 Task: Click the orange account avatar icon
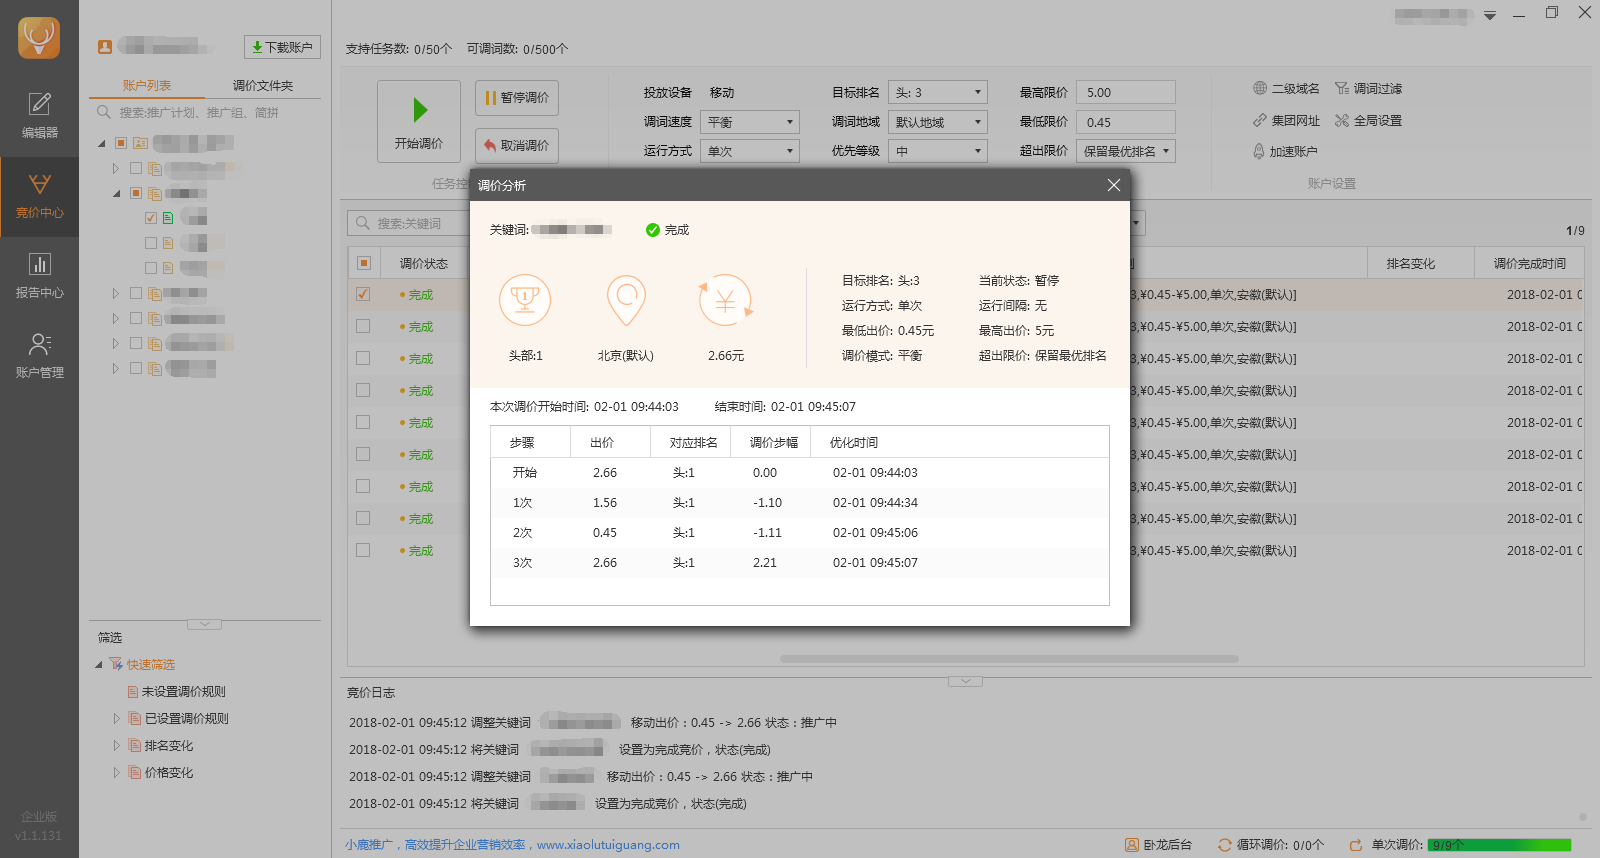coord(105,46)
